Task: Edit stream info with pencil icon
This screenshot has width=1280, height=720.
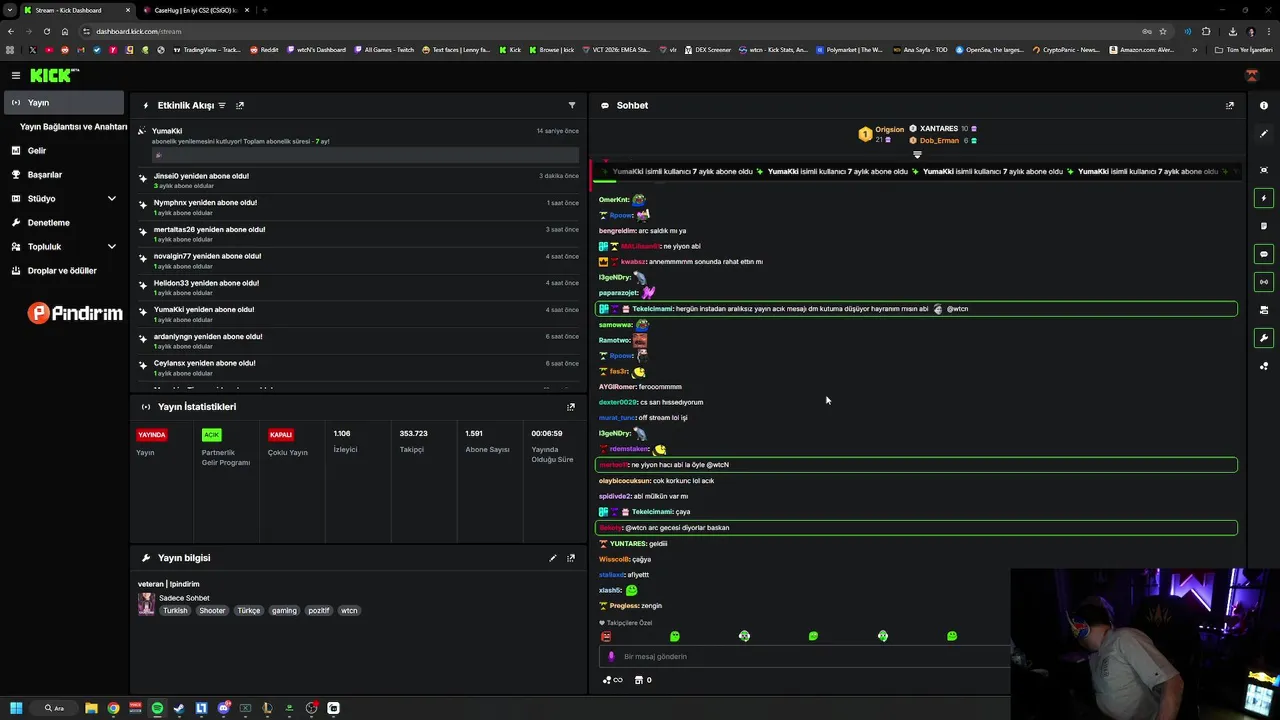Action: pos(553,558)
